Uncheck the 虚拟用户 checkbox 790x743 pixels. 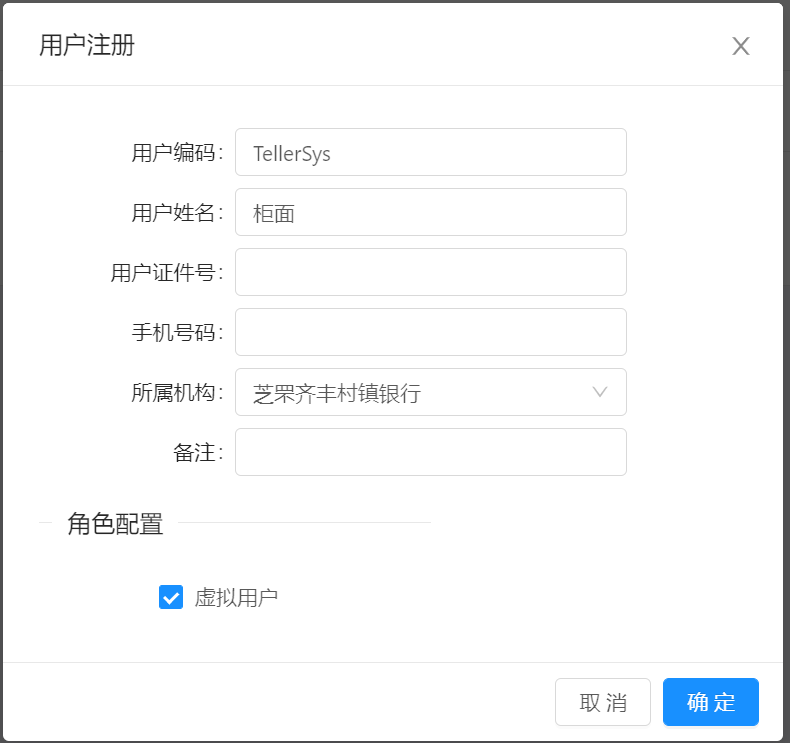171,597
